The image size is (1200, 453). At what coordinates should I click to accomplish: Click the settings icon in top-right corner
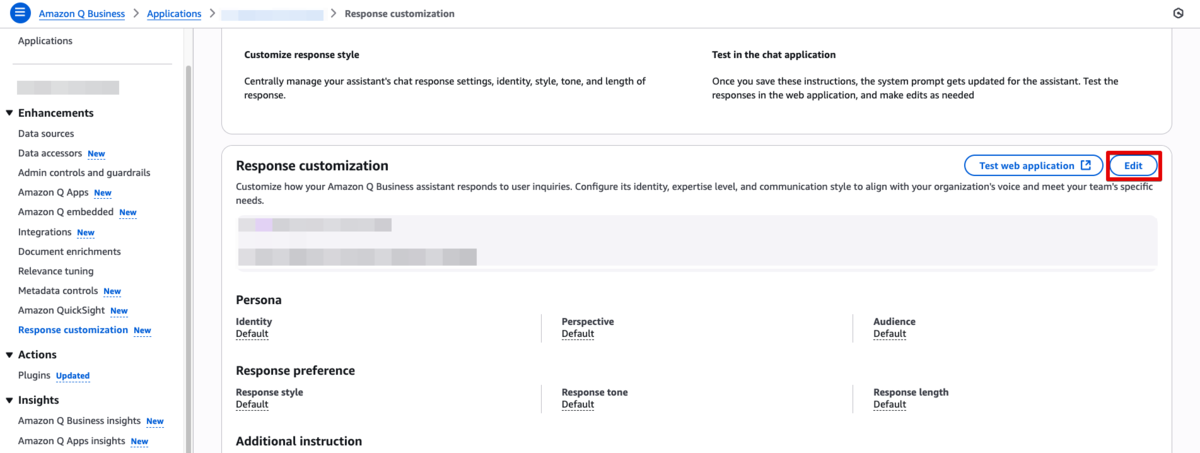[x=1177, y=14]
